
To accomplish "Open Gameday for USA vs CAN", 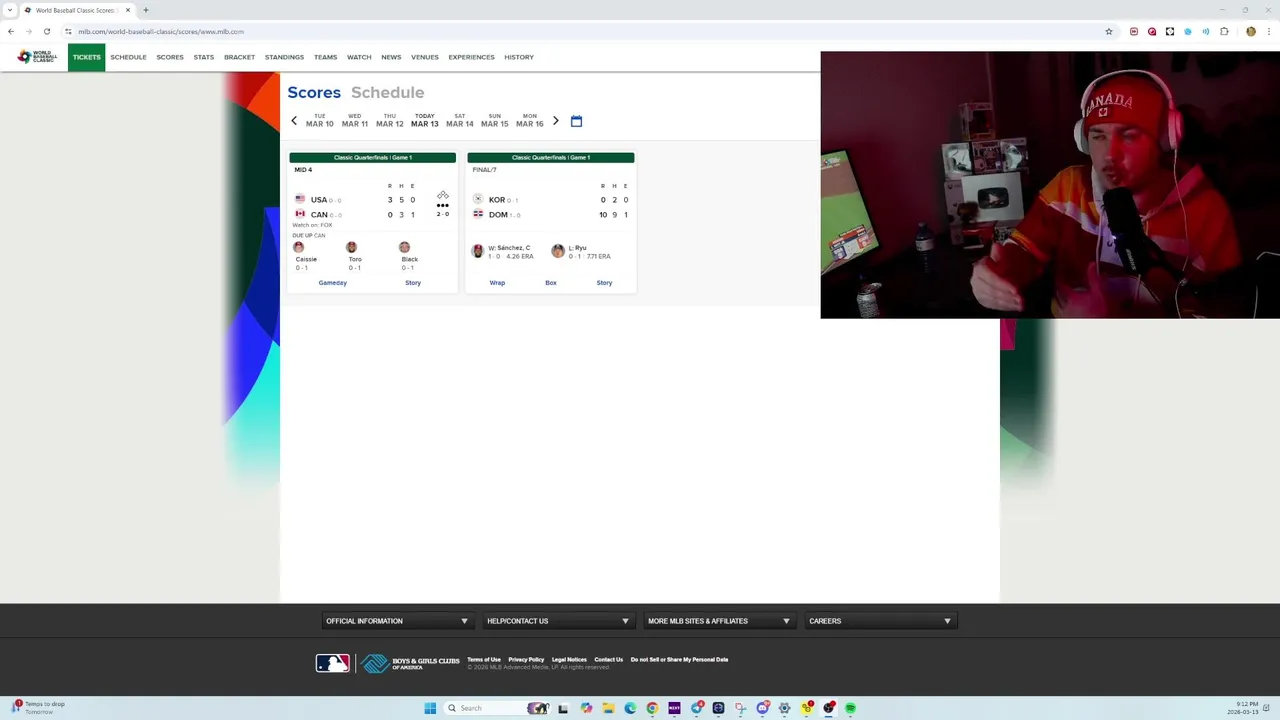I will click(x=333, y=283).
